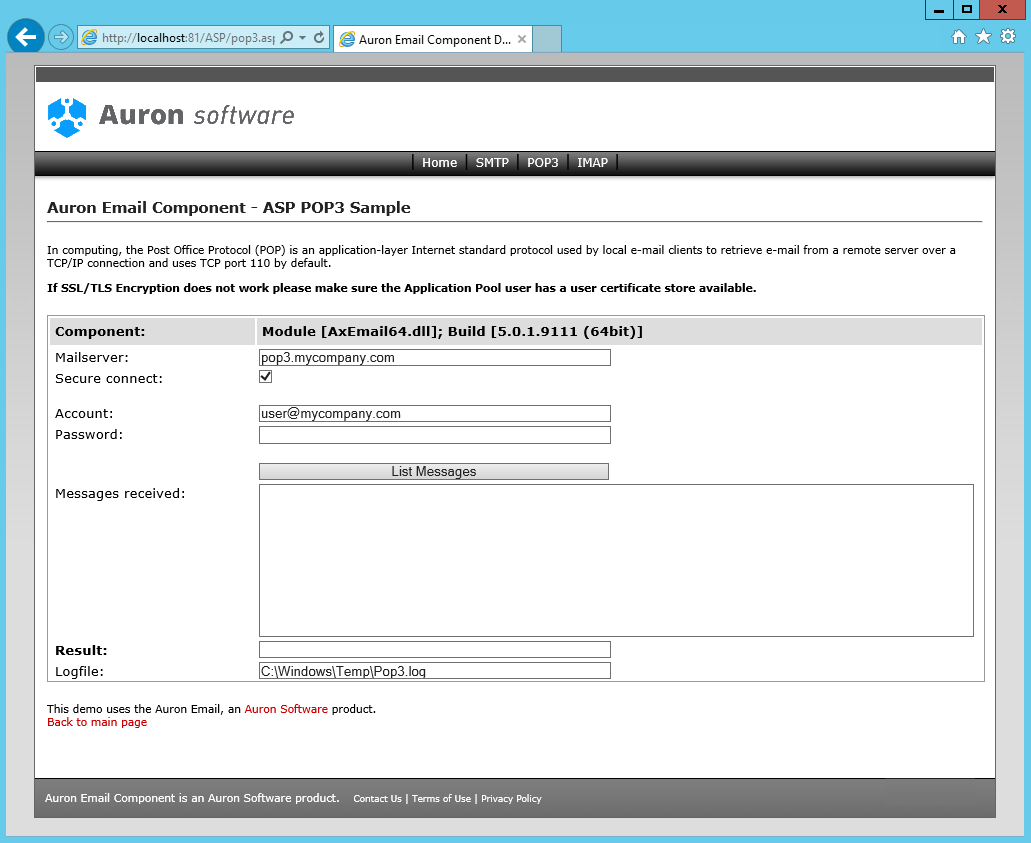Viewport: 1031px width, 843px height.
Task: Focus the Password input field
Action: click(x=434, y=435)
